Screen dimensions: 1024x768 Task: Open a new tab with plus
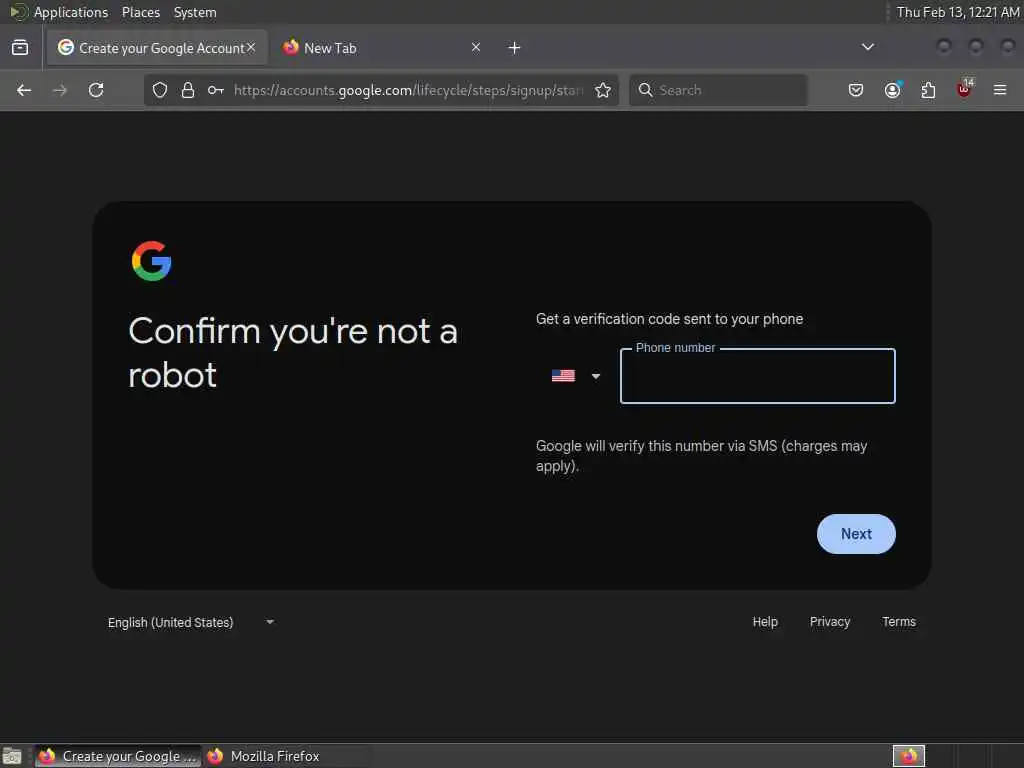(515, 48)
